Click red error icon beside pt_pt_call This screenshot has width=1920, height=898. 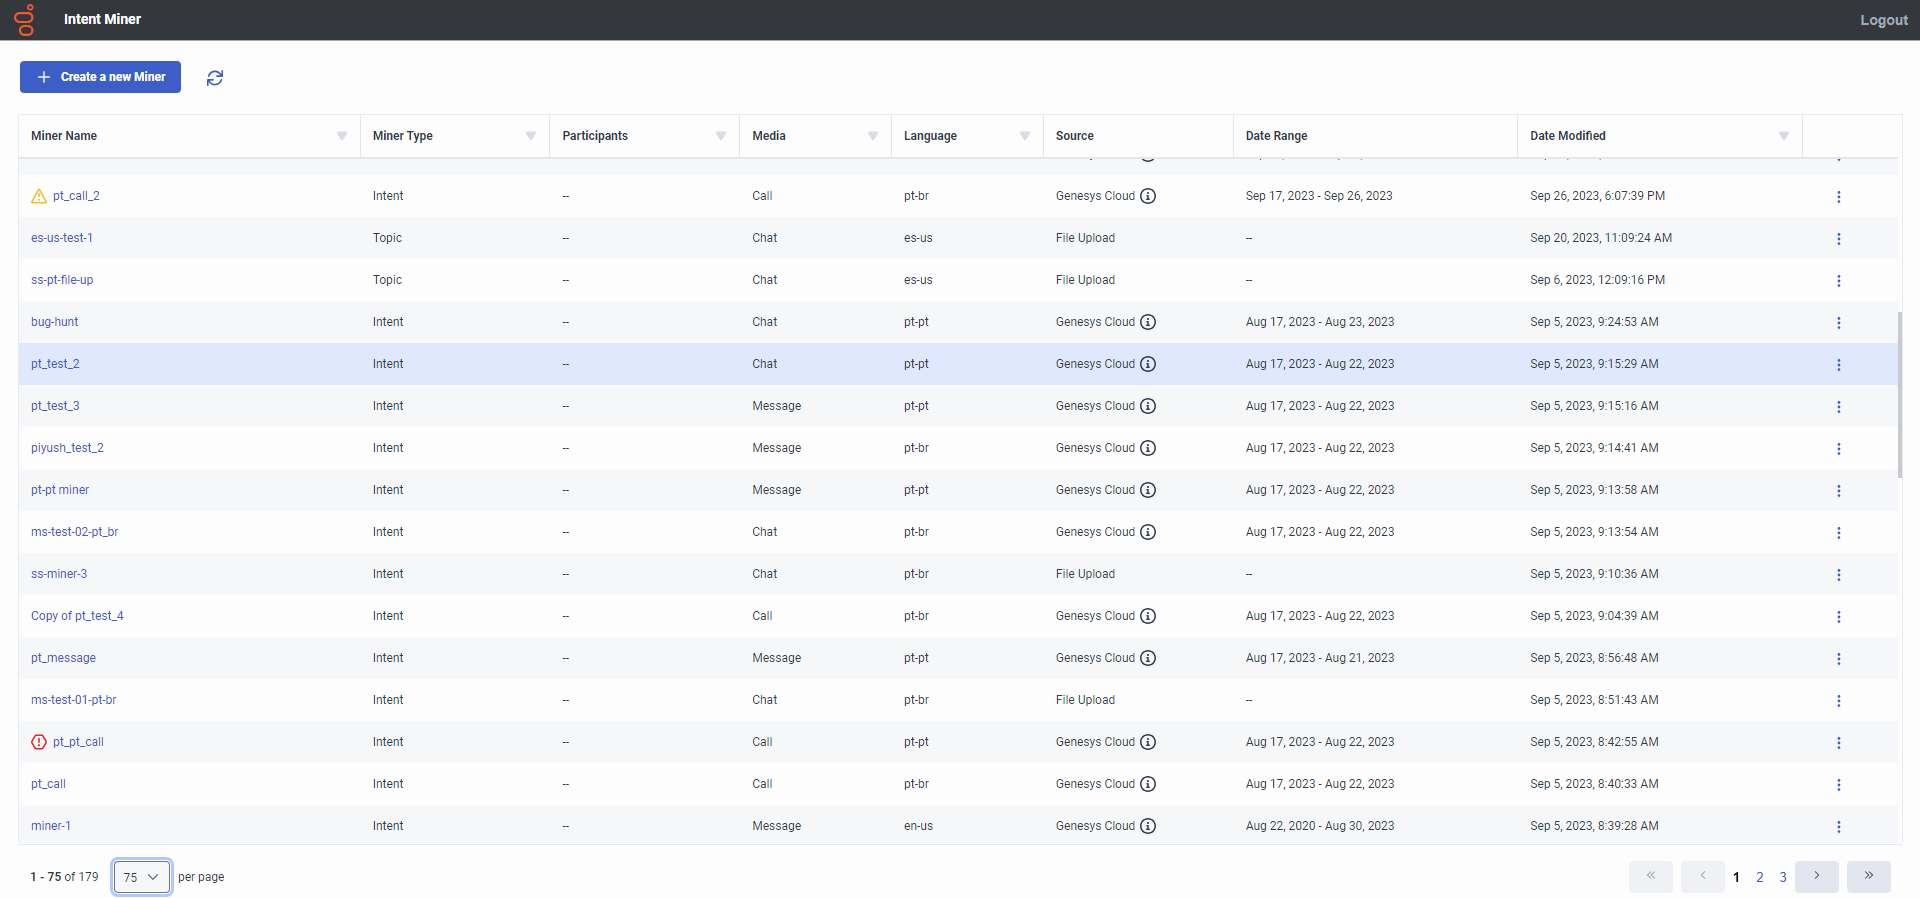[x=39, y=742]
